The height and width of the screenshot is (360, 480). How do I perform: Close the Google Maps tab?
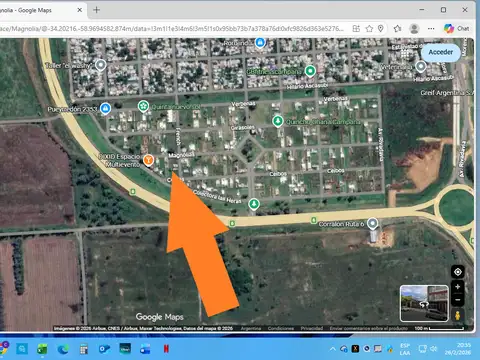(x=80, y=10)
